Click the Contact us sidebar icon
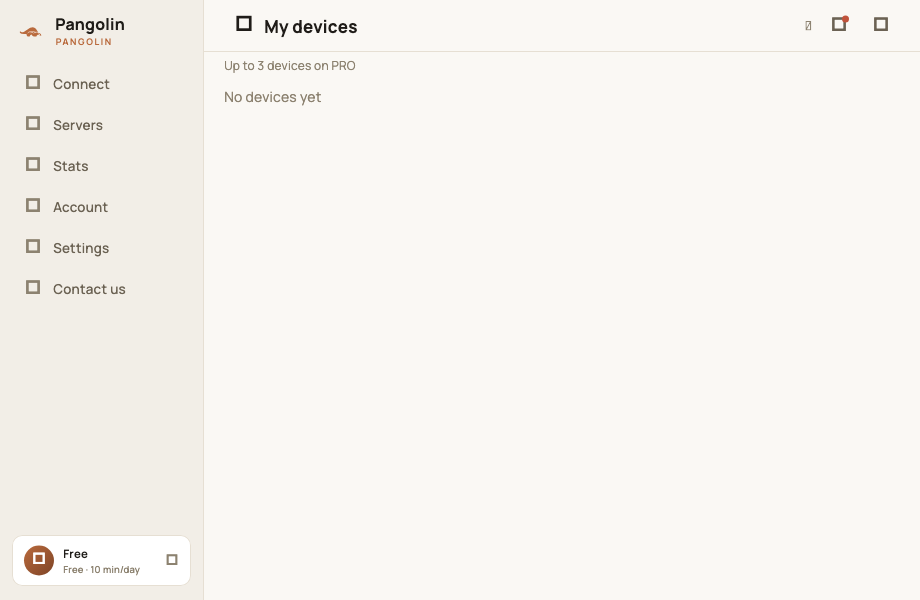 33,288
